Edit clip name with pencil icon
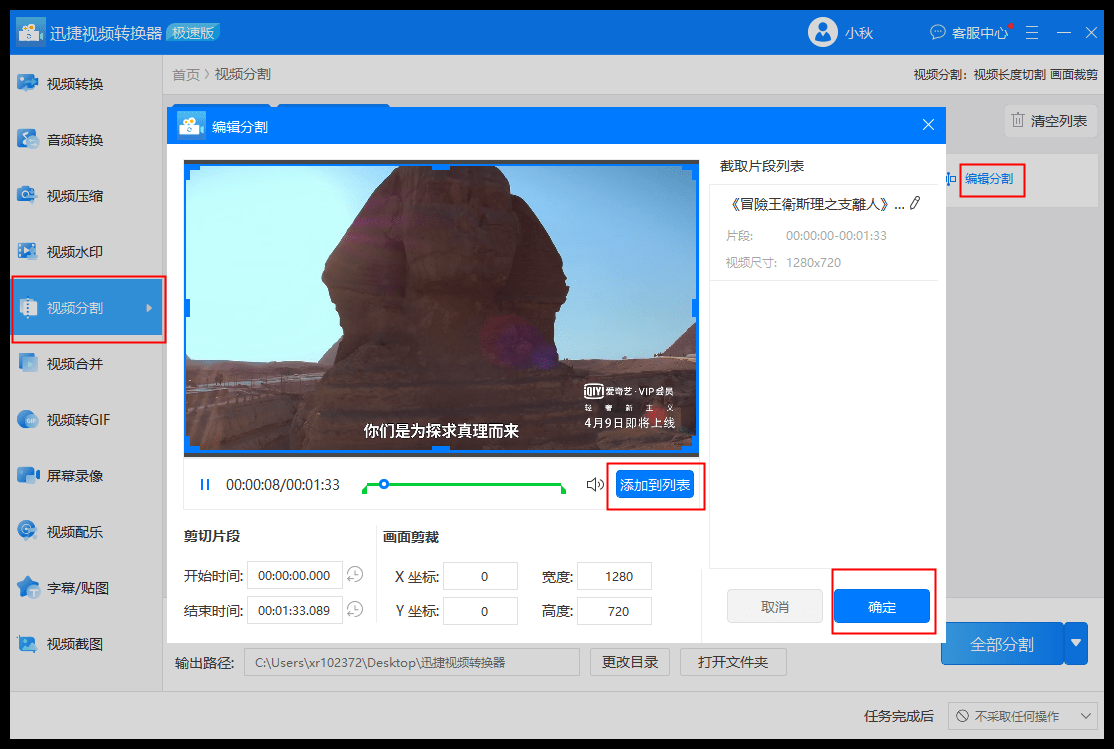The width and height of the screenshot is (1114, 749). click(x=915, y=204)
